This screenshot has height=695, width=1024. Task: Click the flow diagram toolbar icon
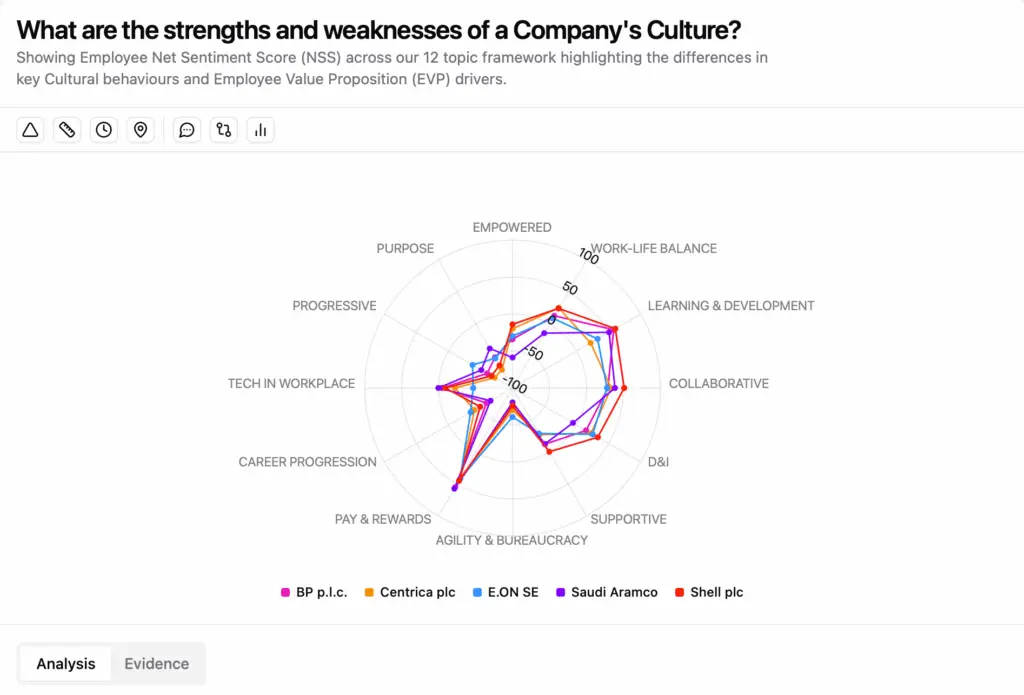(223, 129)
